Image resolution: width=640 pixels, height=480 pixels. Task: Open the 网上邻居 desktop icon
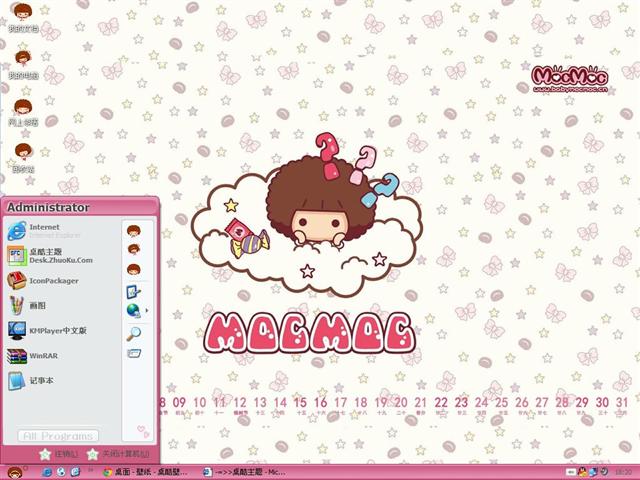click(23, 111)
